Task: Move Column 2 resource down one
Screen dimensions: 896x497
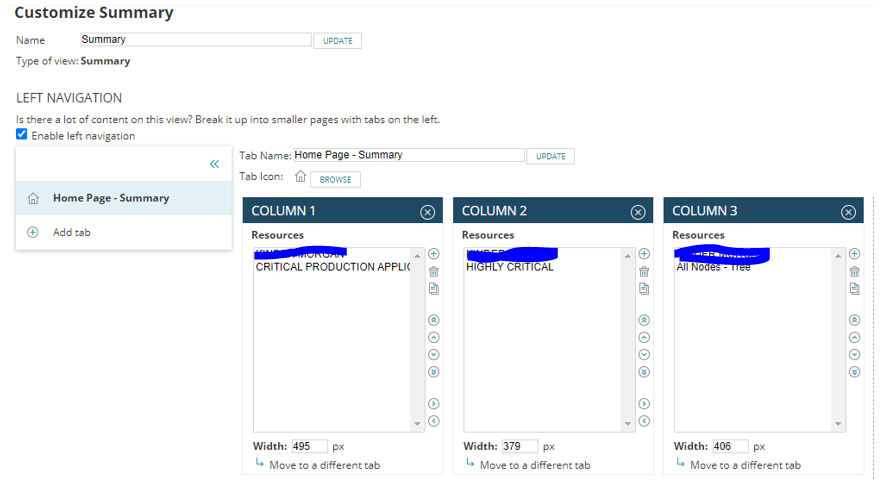Action: click(x=644, y=355)
